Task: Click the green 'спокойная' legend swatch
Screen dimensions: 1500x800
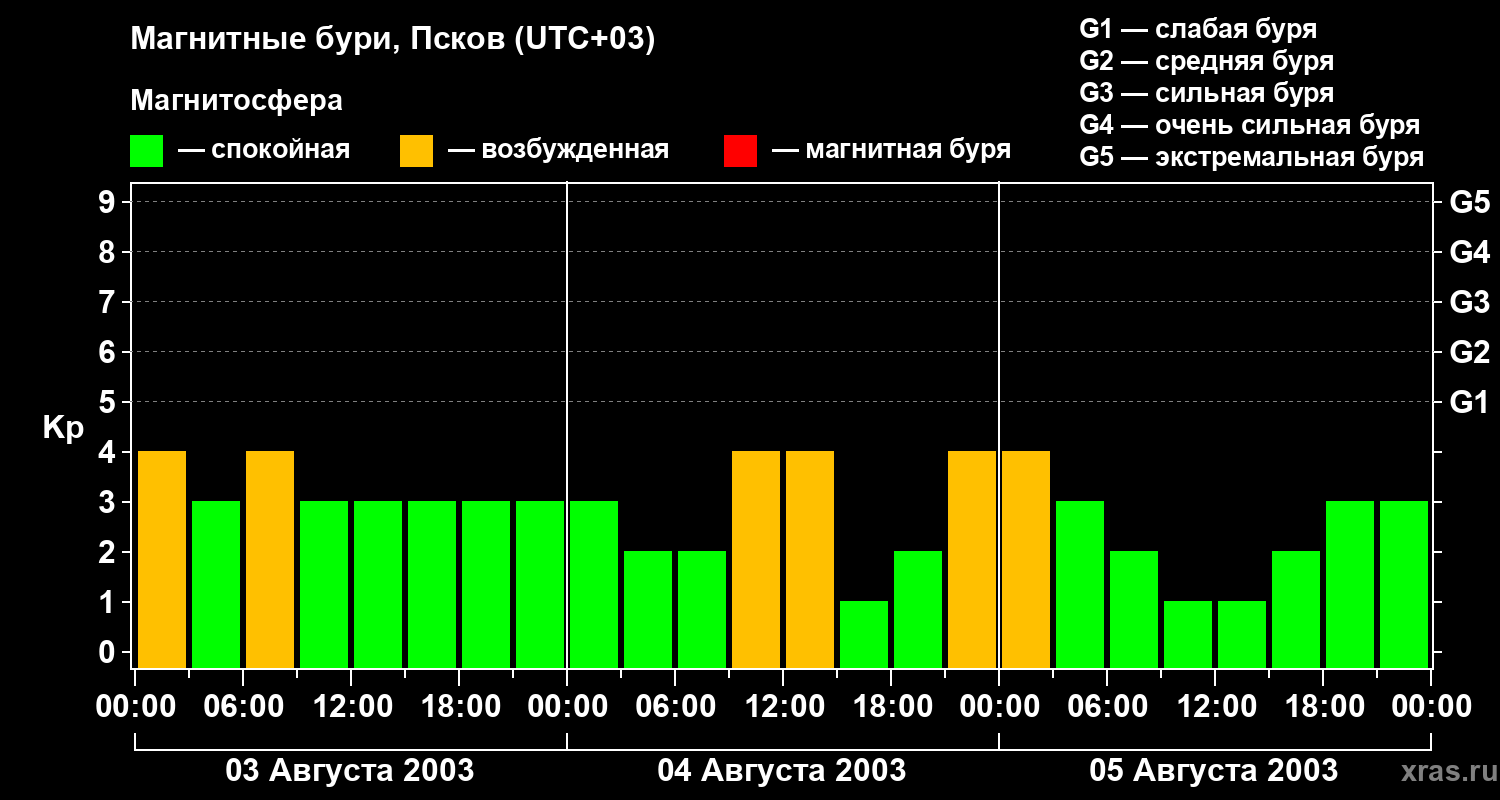Action: 146,151
